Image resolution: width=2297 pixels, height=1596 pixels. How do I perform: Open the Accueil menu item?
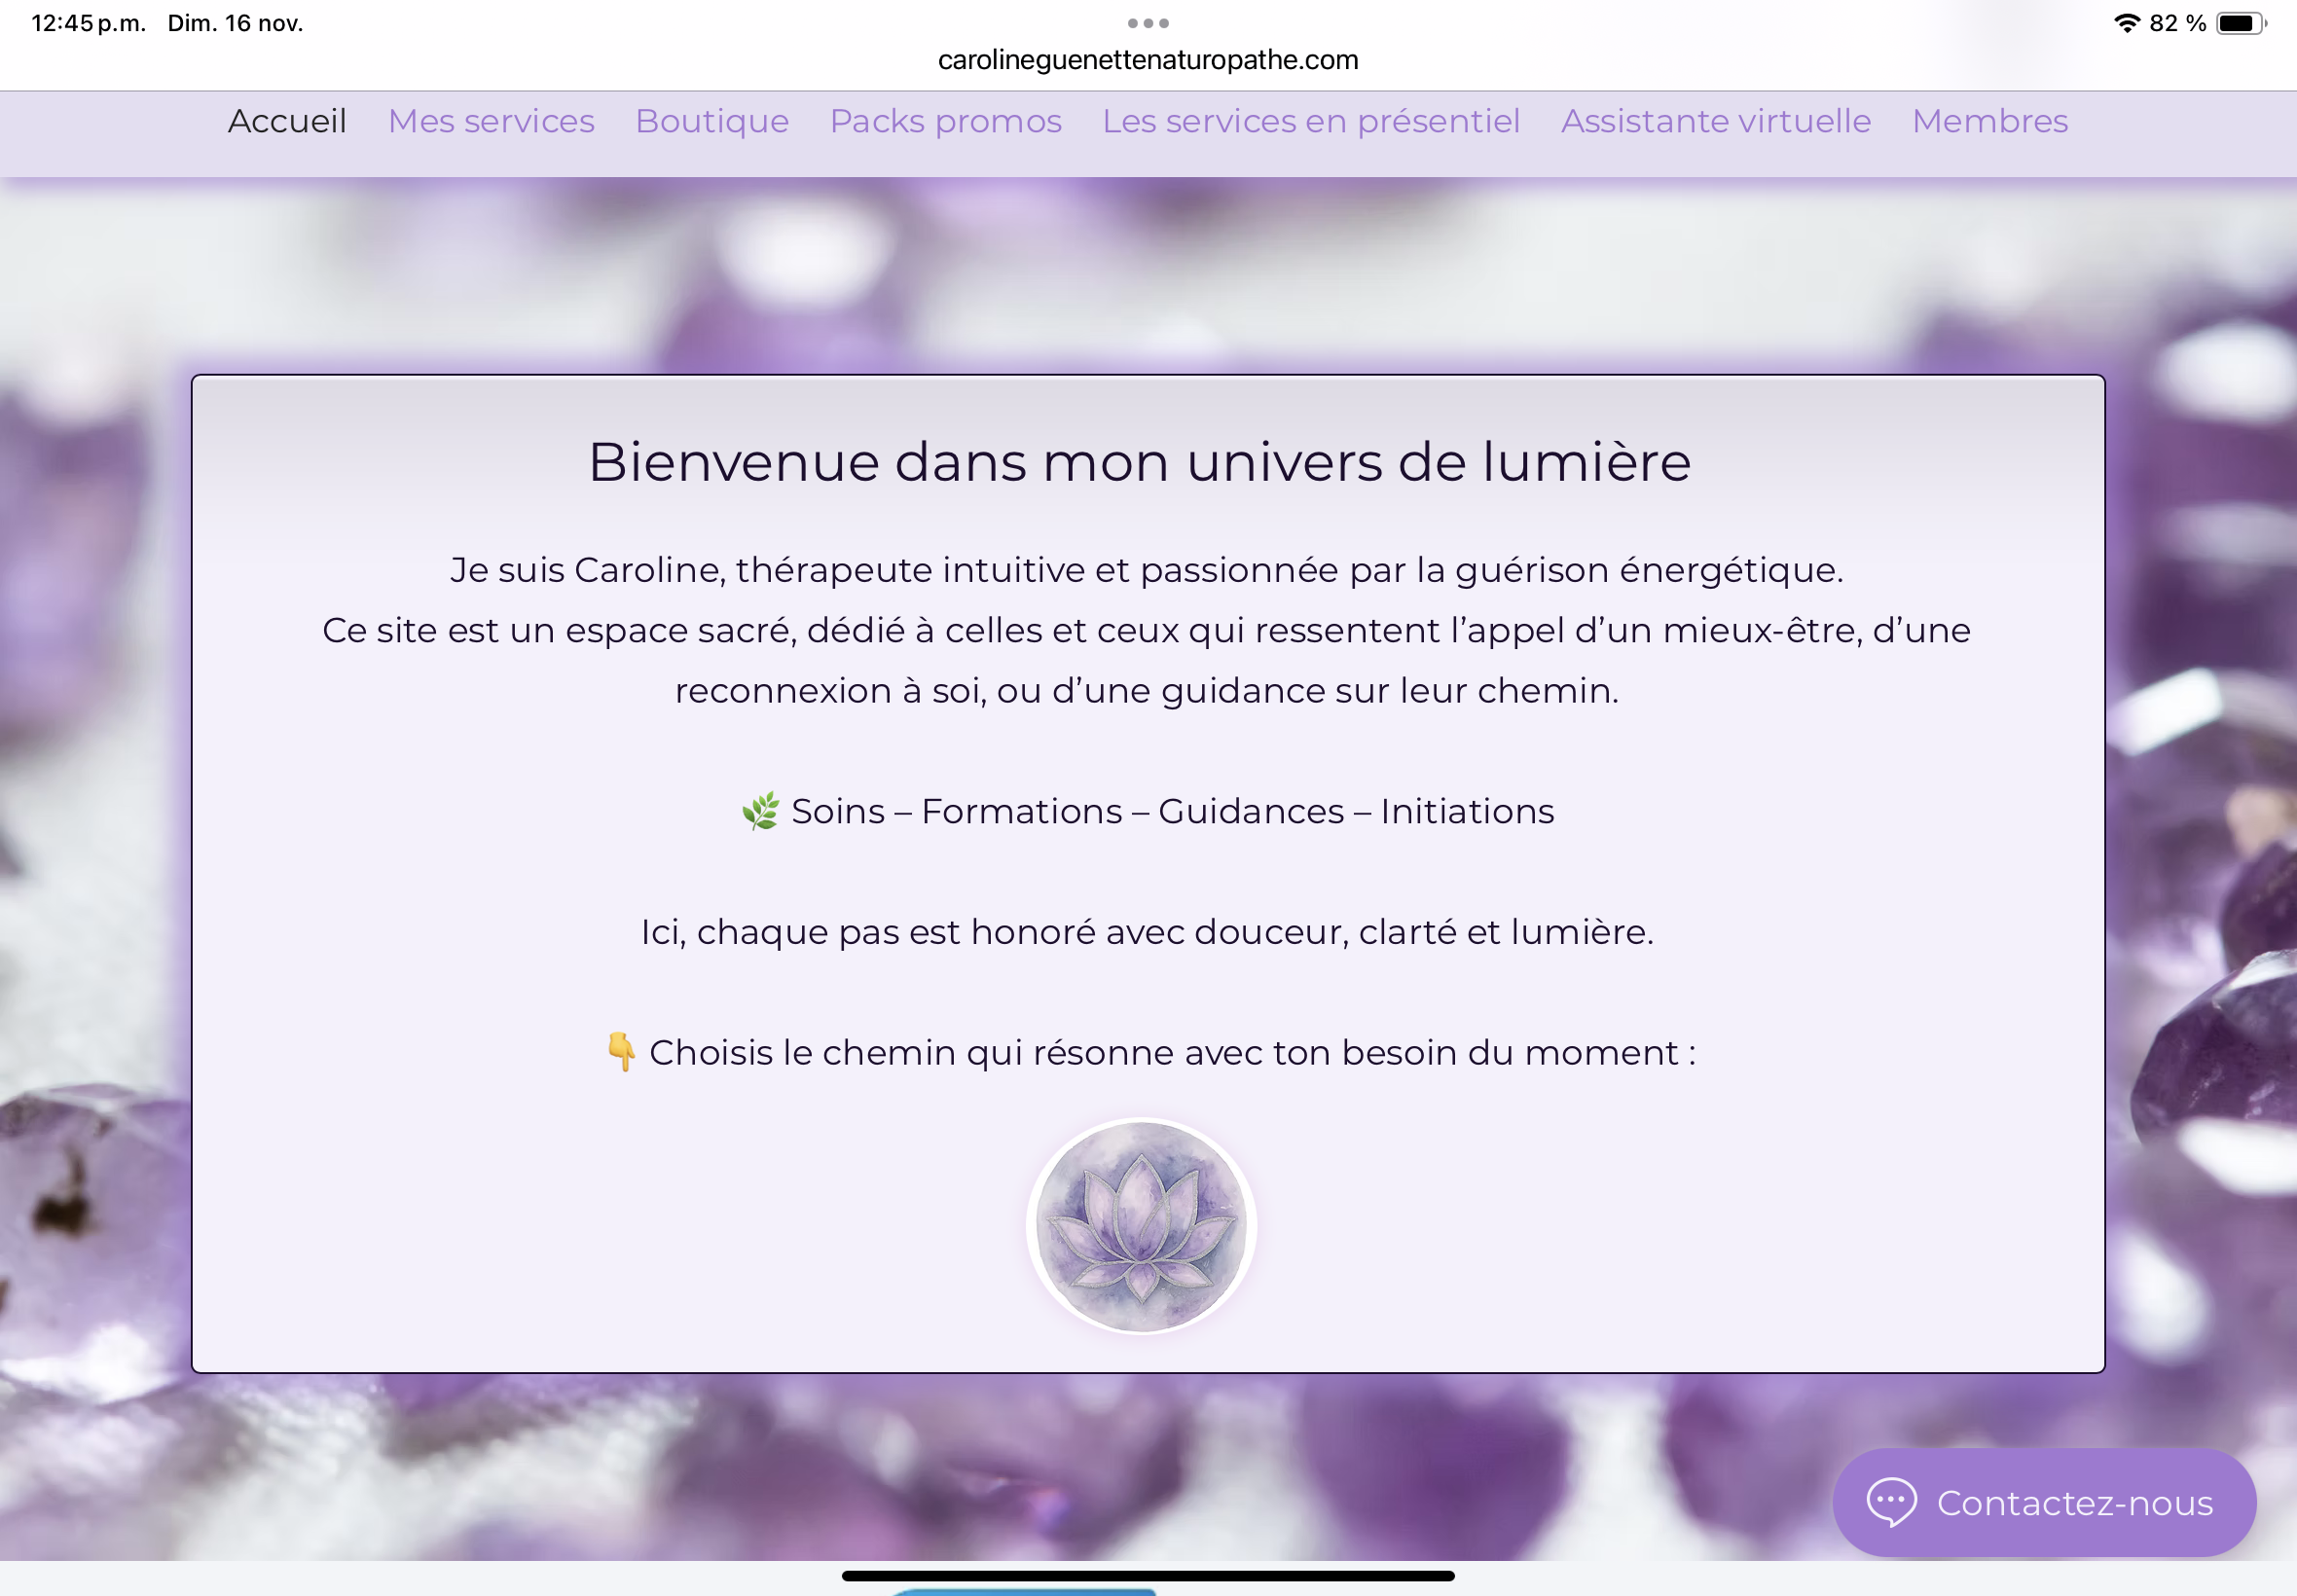click(x=287, y=121)
